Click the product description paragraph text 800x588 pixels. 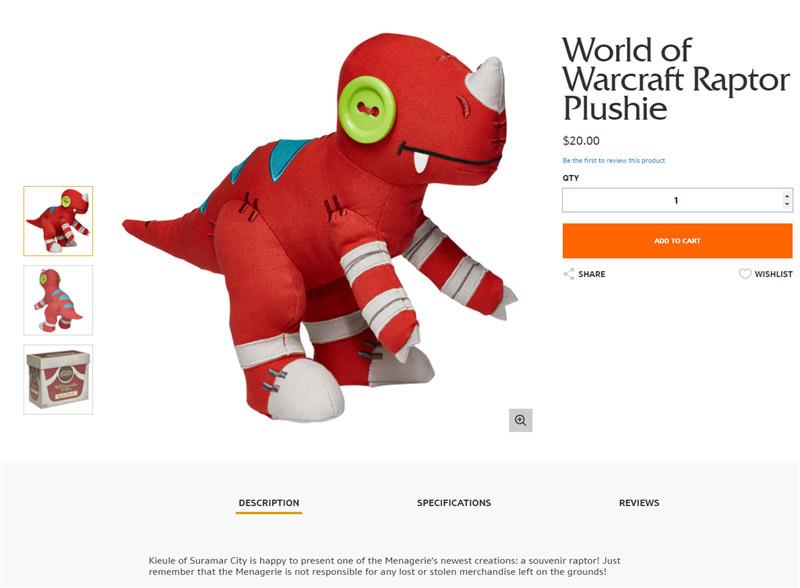click(384, 566)
